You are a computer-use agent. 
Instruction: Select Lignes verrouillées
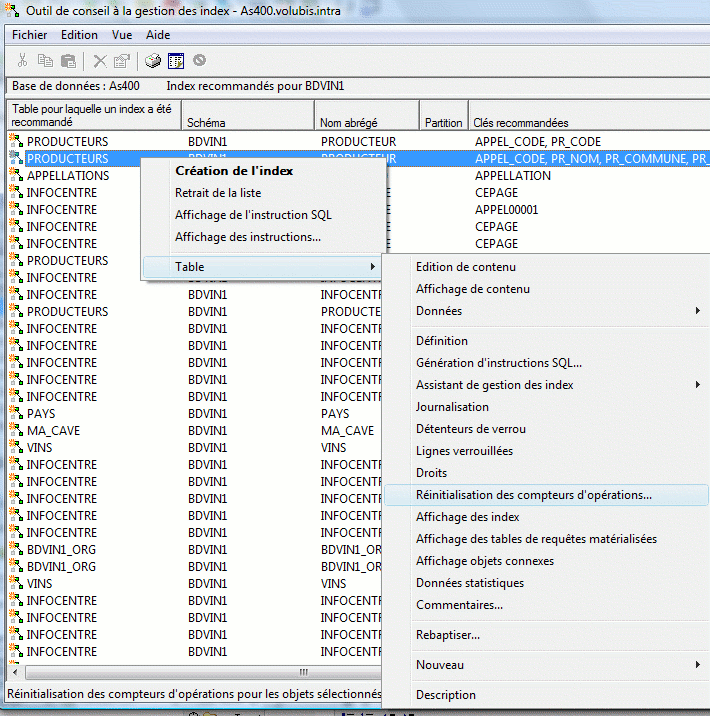(x=546, y=451)
